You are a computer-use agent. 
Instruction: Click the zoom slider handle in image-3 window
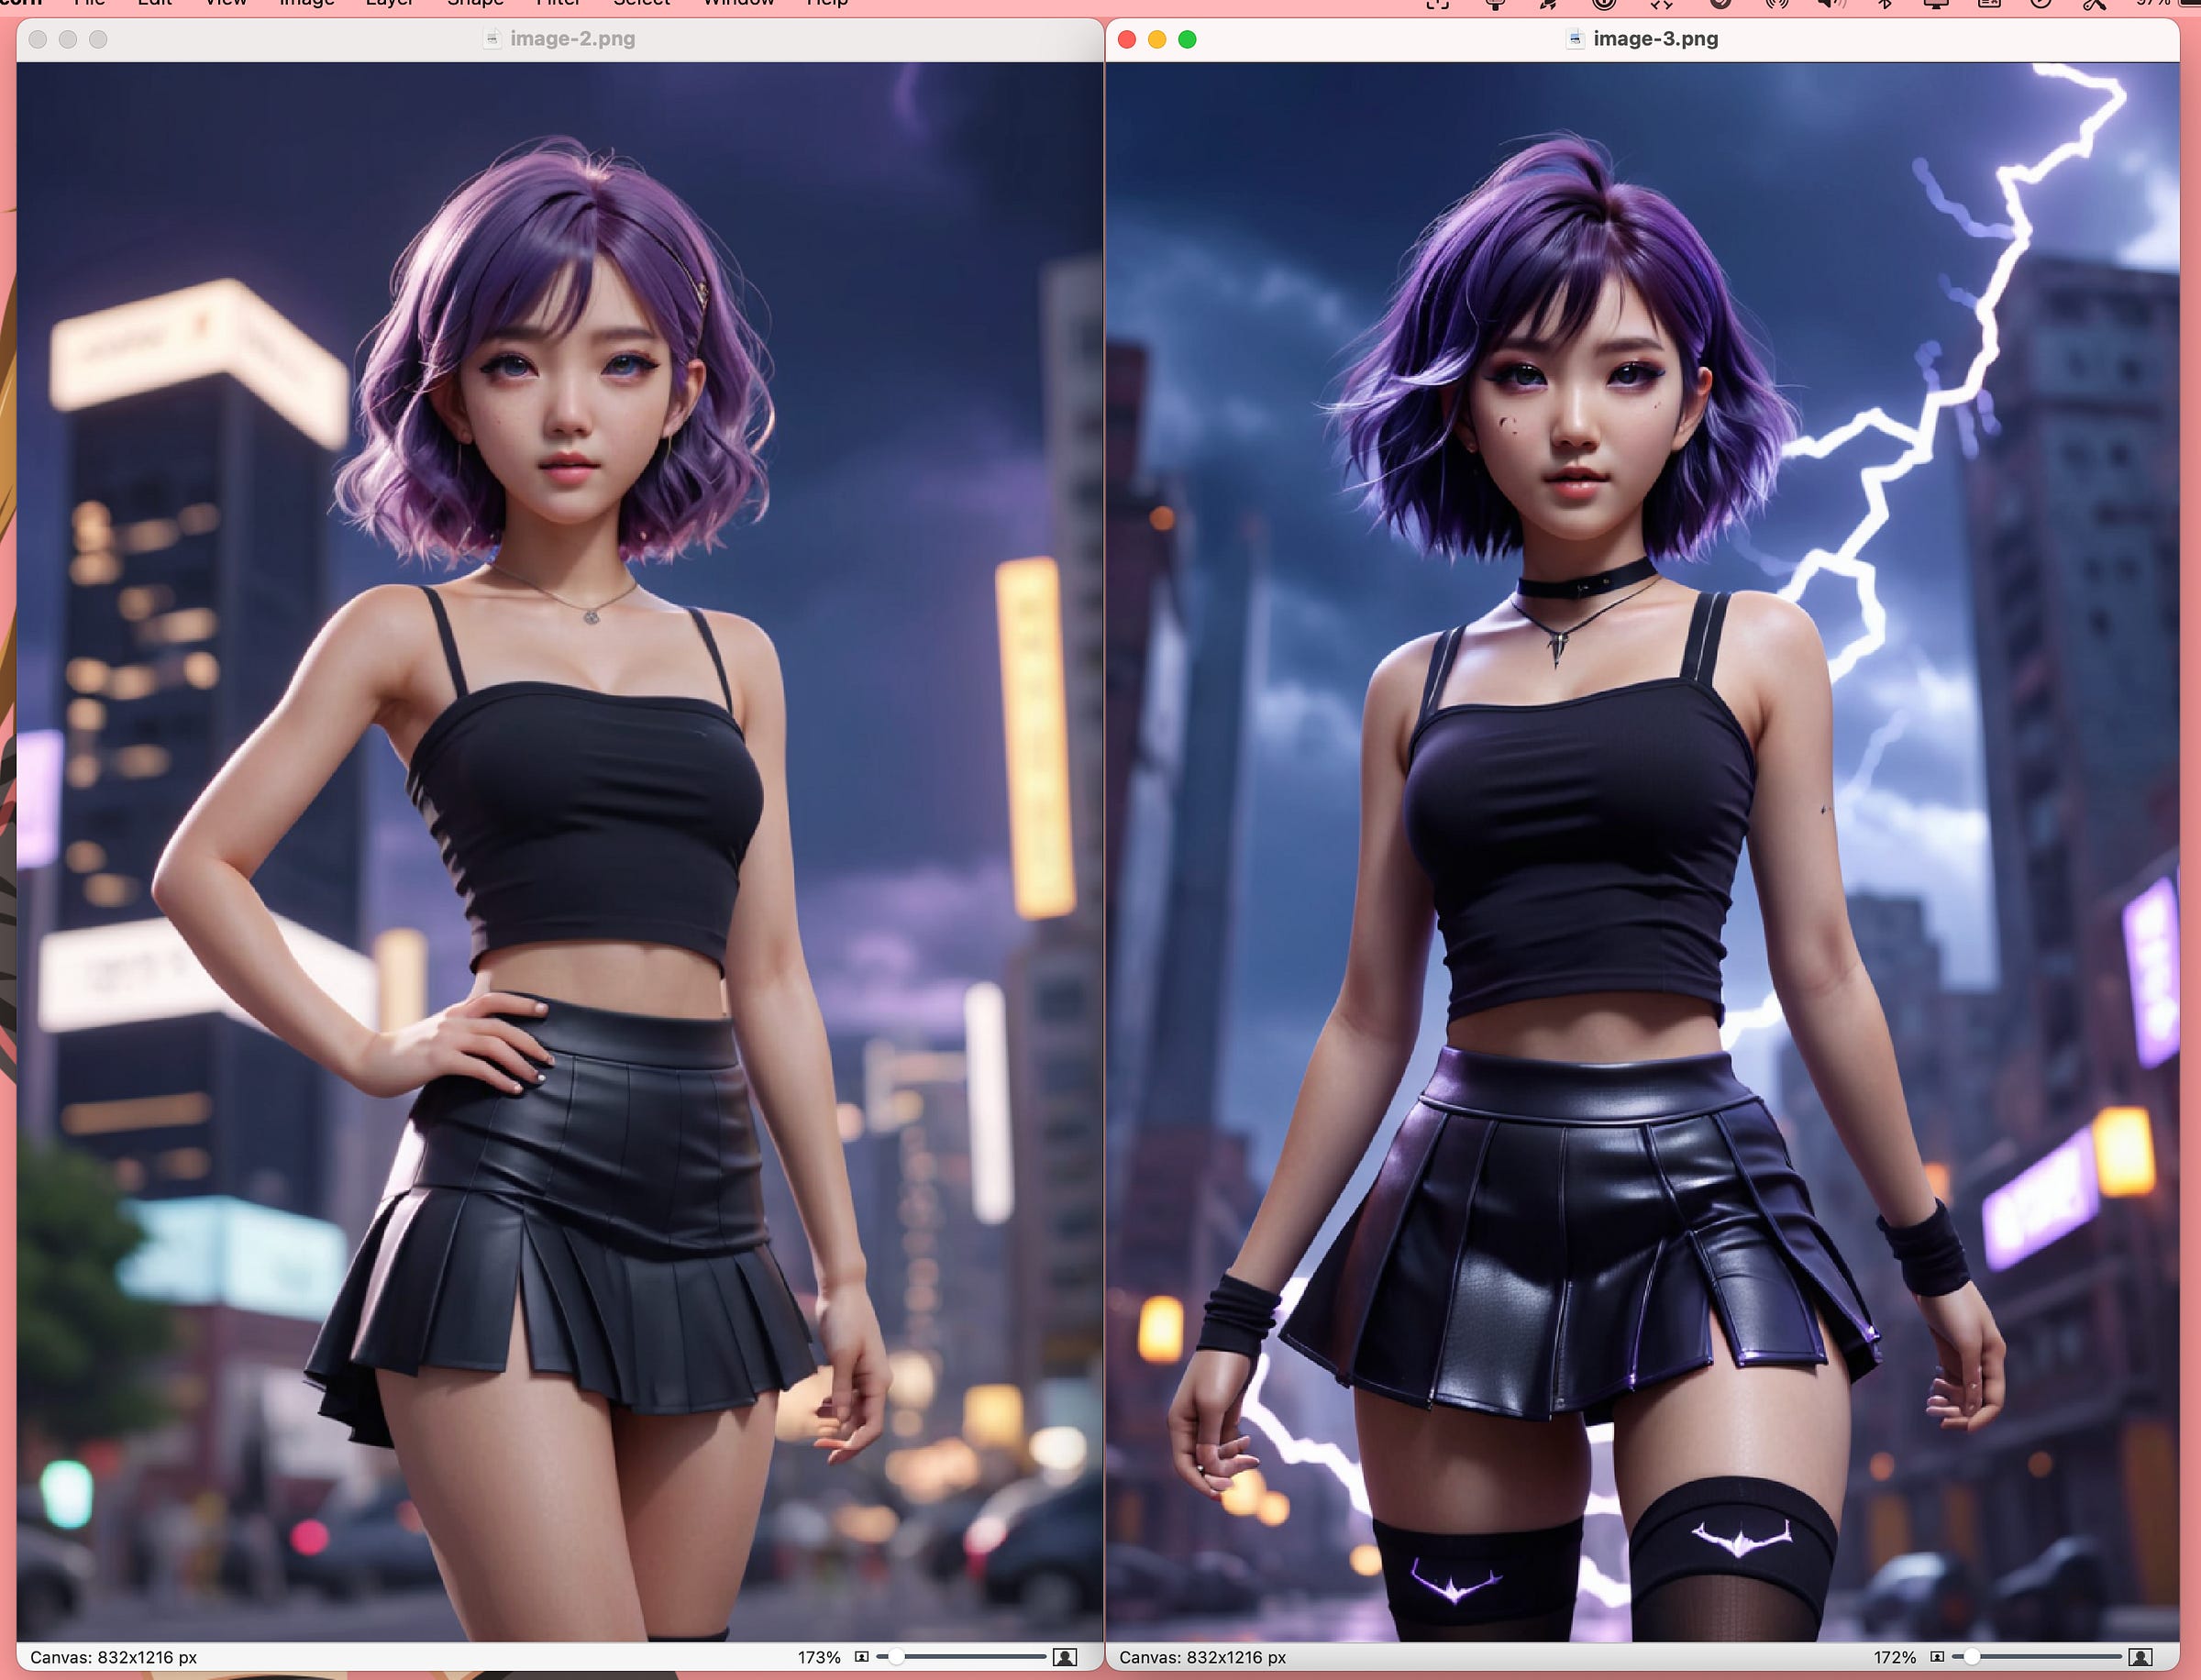click(x=1971, y=1657)
